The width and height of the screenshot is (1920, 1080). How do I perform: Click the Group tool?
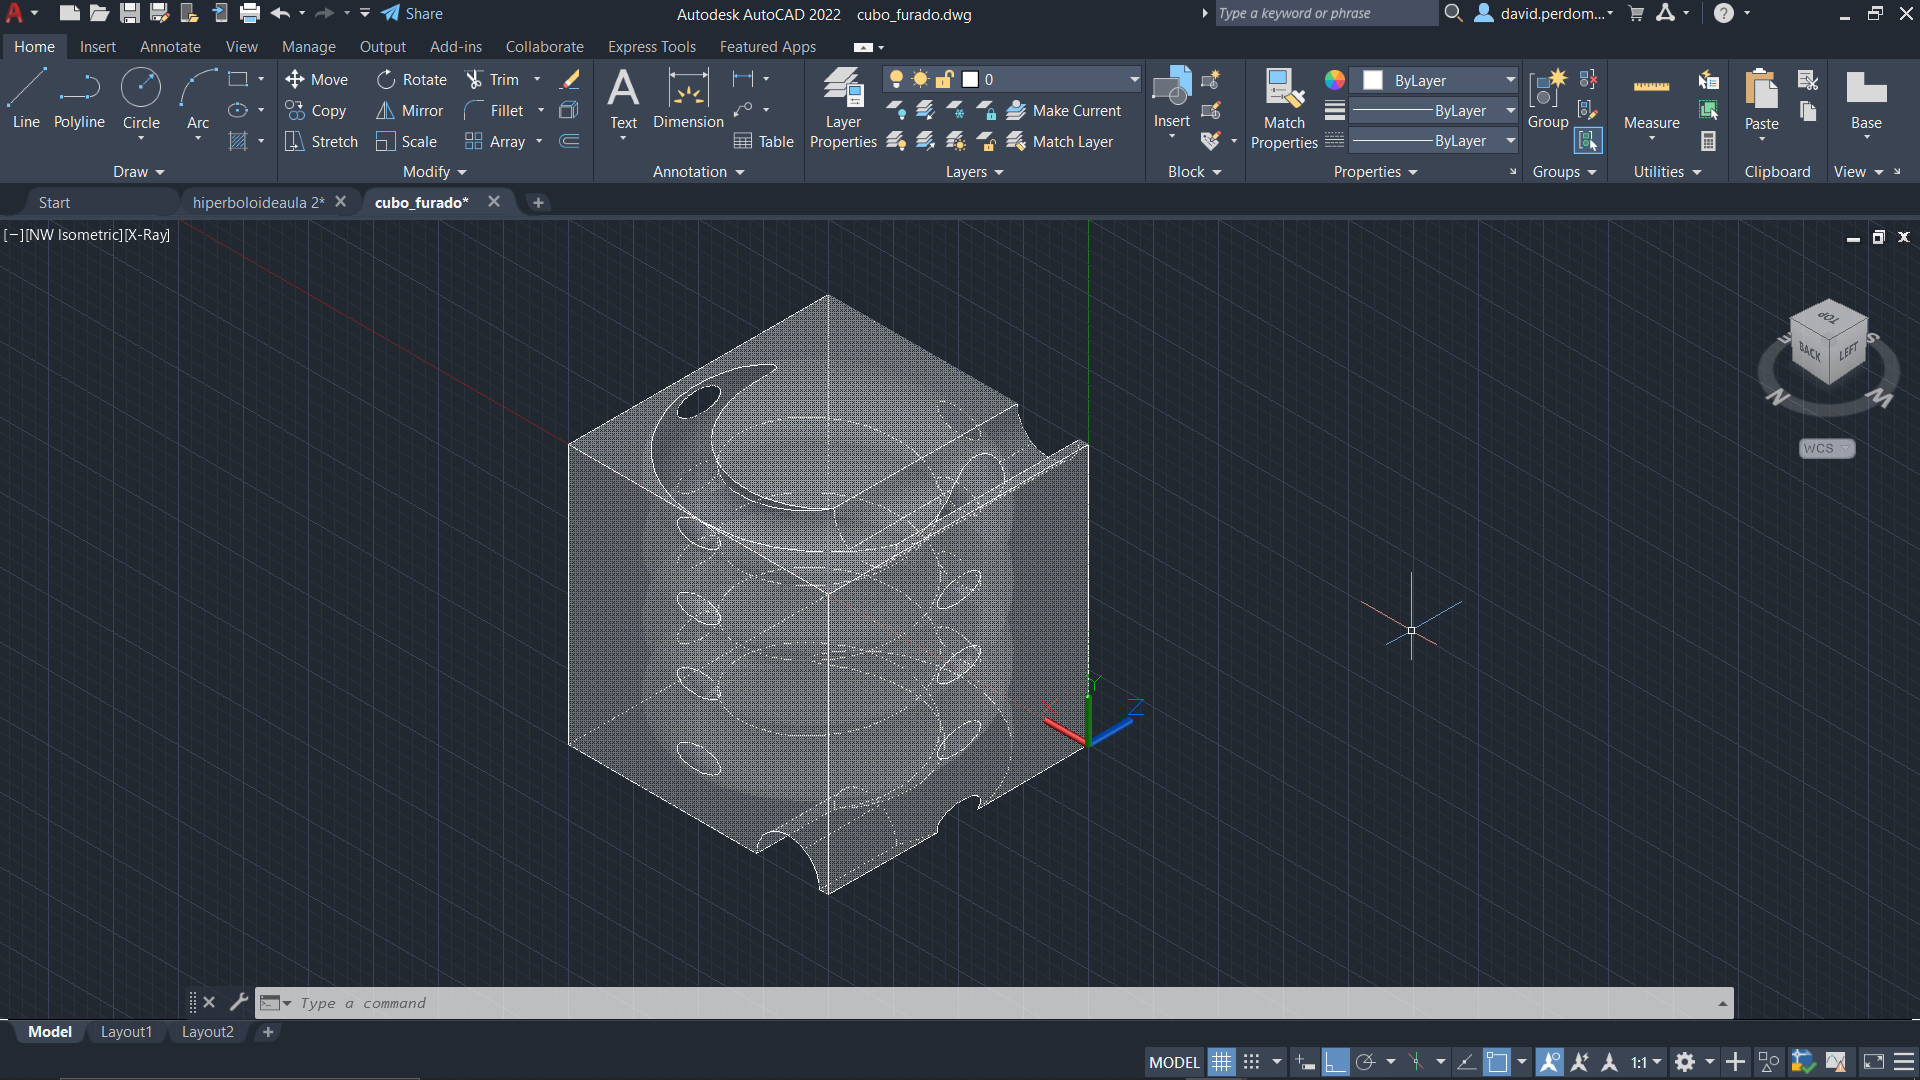[1548, 99]
